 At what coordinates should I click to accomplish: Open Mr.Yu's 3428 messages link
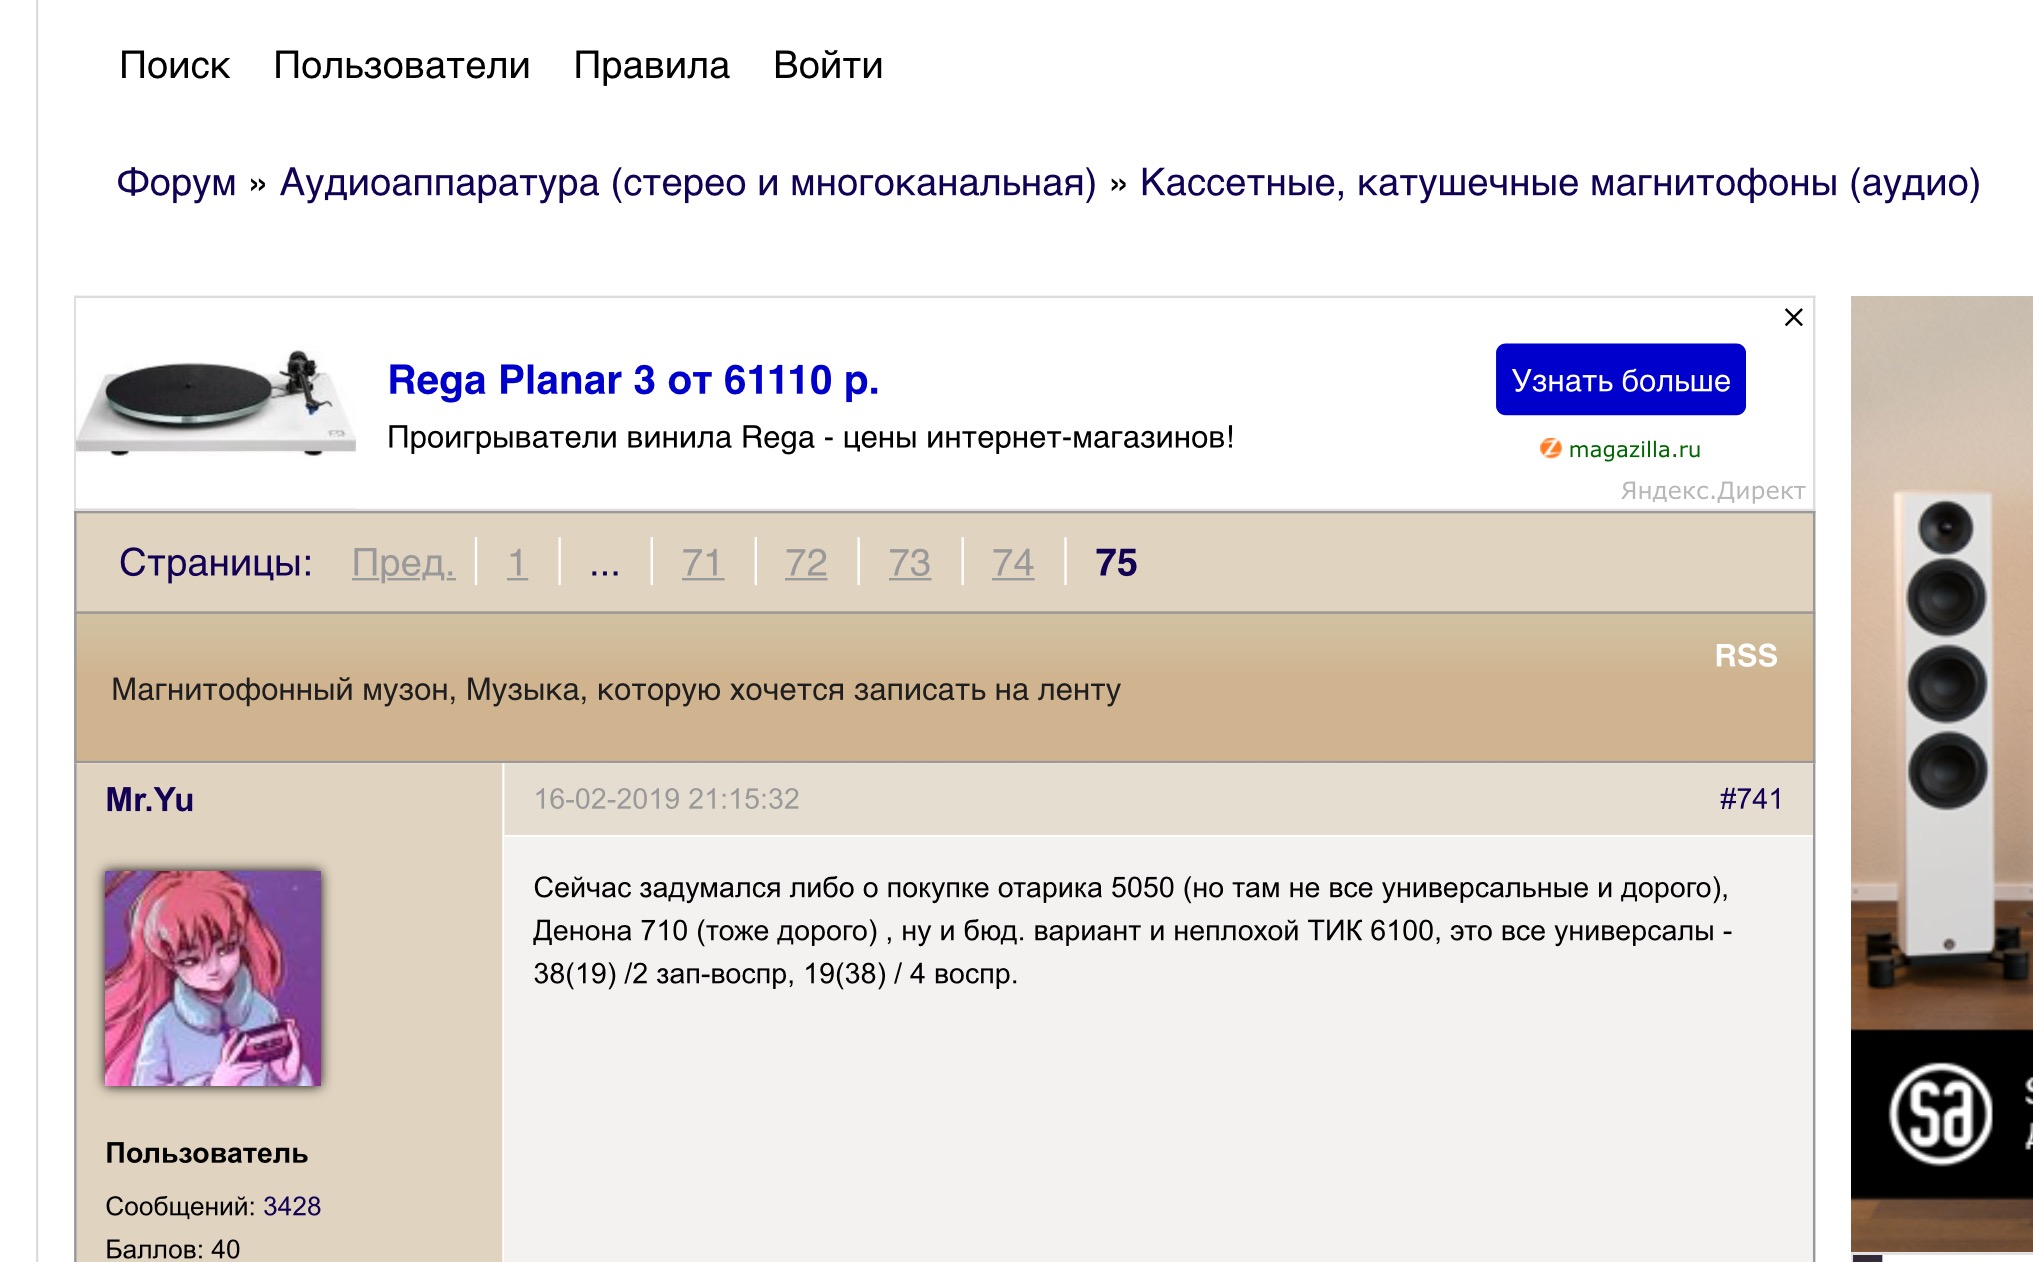coord(291,1206)
